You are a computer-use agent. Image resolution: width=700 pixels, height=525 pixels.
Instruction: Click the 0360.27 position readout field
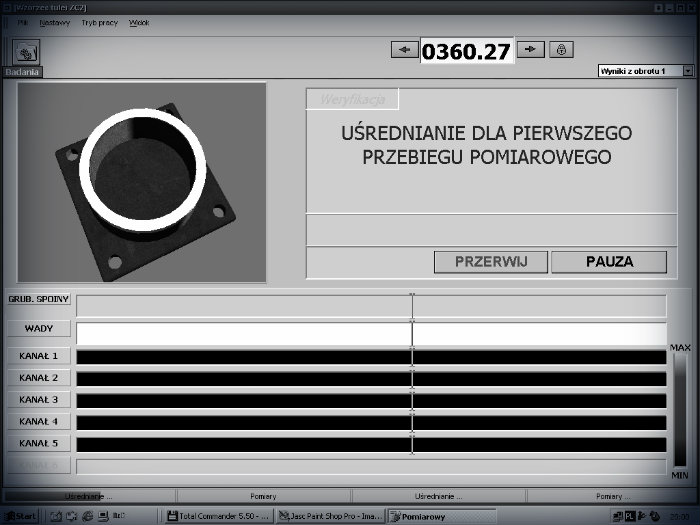466,50
